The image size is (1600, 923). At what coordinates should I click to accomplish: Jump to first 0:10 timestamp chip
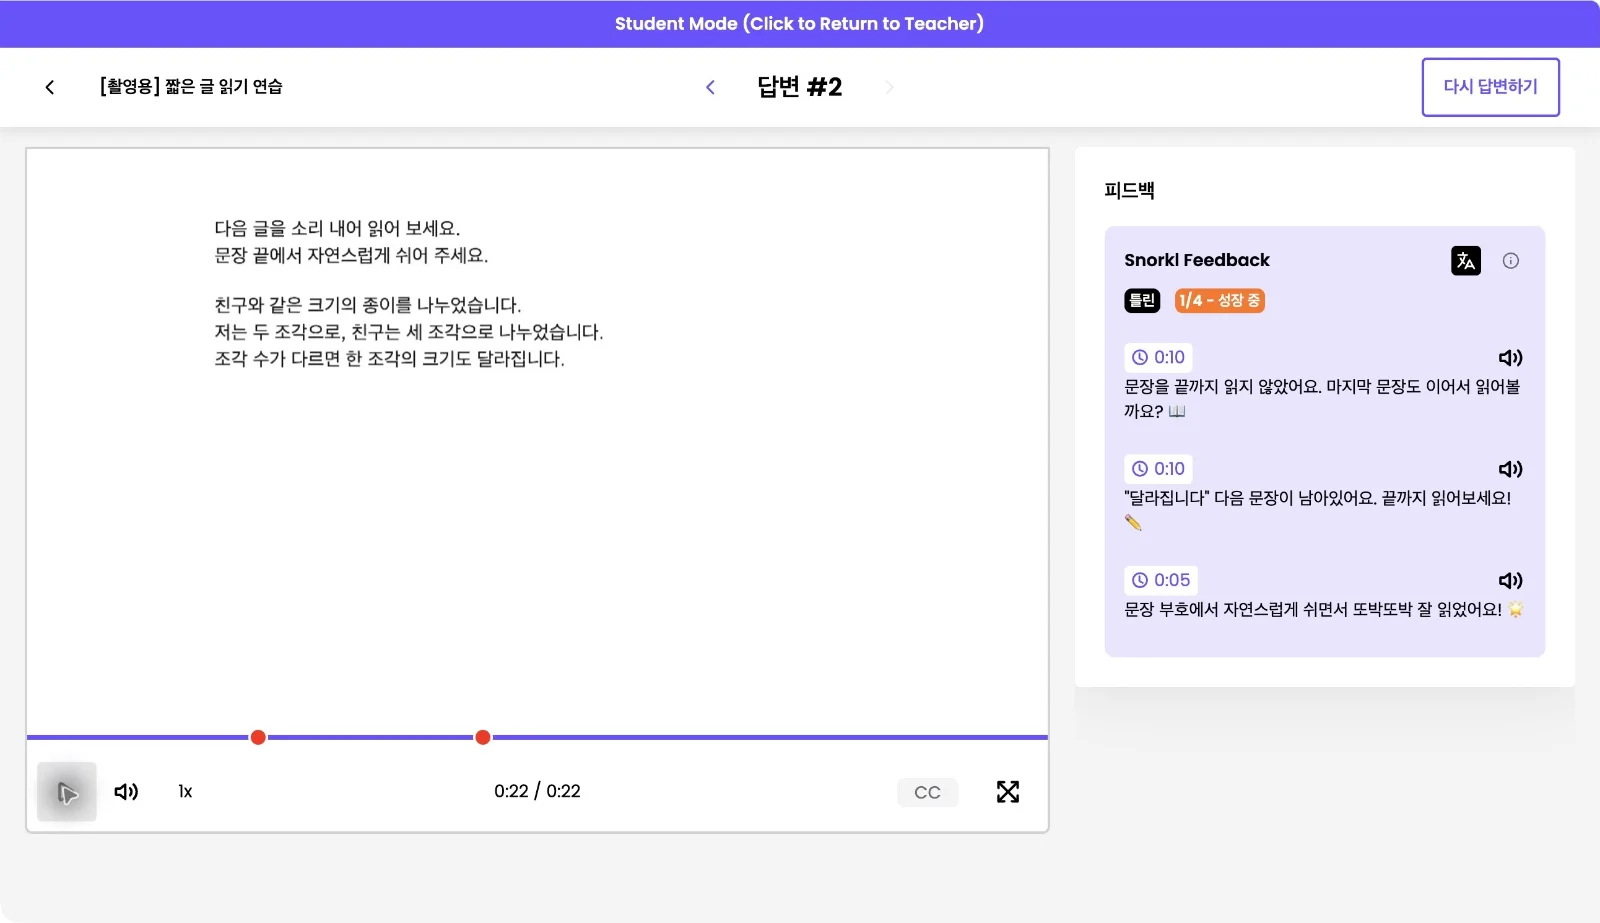tap(1159, 358)
